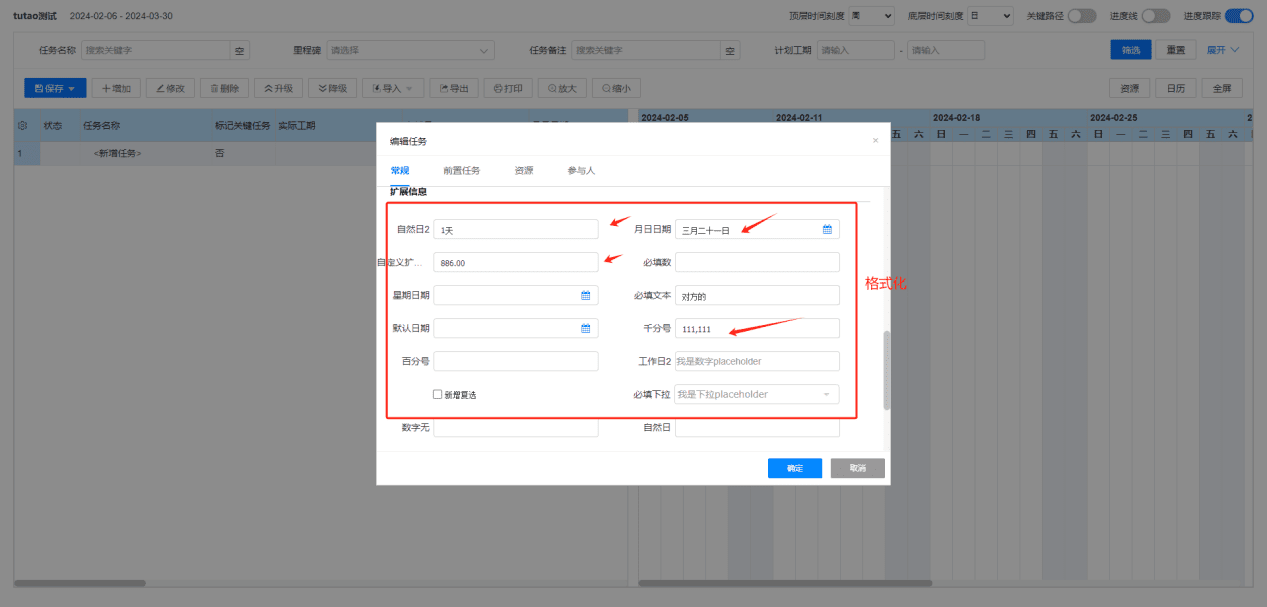1267x607 pixels.
Task: Click 空 button next to 任务备注 search
Action: click(731, 50)
